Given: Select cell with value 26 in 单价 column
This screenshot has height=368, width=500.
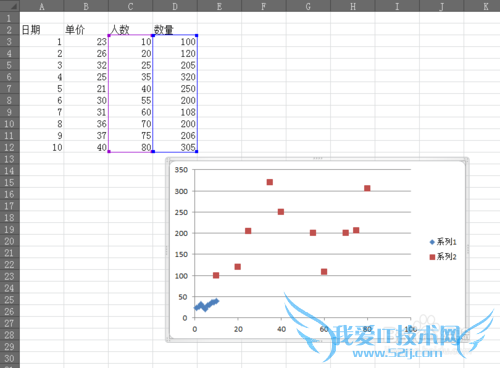Looking at the screenshot, I should pyautogui.click(x=86, y=53).
